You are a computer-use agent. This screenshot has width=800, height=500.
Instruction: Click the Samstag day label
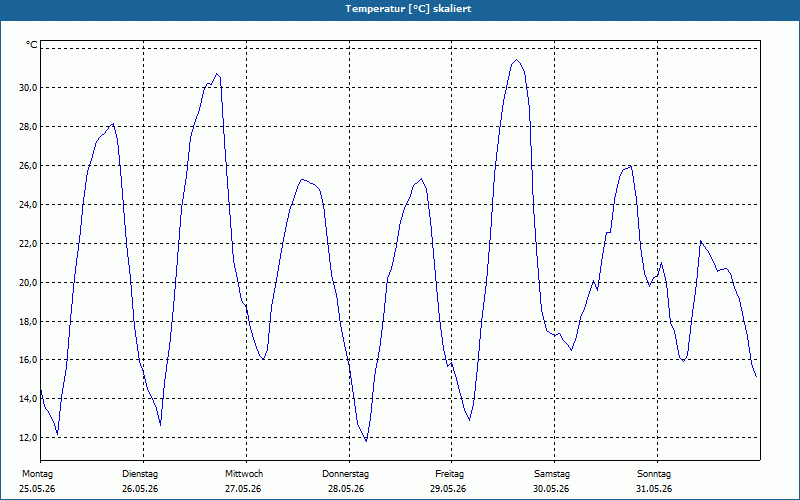pos(552,474)
